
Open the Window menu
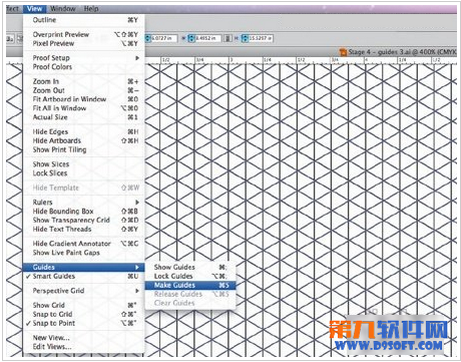(63, 9)
